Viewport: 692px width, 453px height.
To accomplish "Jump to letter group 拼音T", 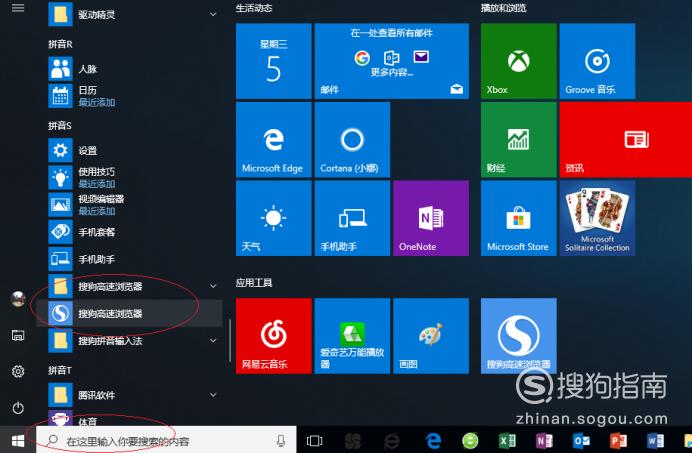I will (60, 370).
